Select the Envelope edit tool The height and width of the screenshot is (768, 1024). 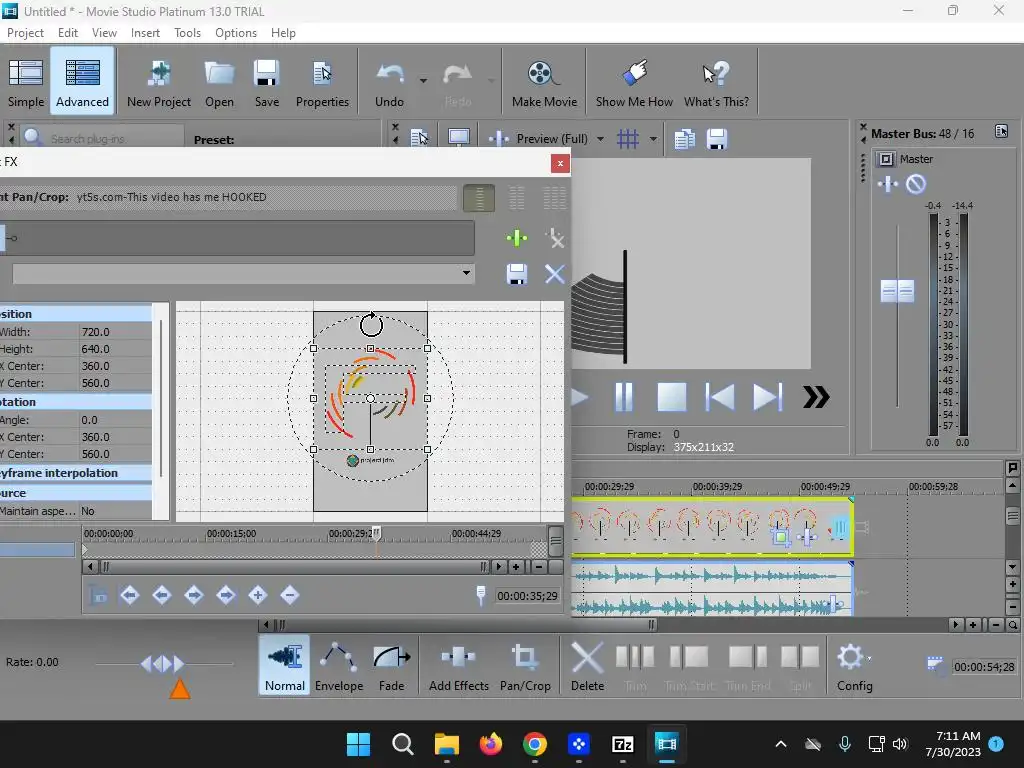(339, 665)
